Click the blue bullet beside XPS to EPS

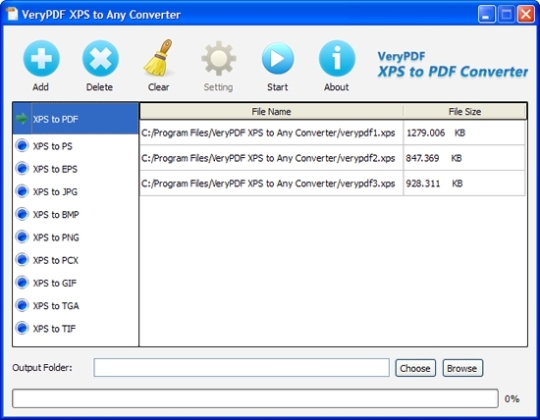click(x=22, y=169)
